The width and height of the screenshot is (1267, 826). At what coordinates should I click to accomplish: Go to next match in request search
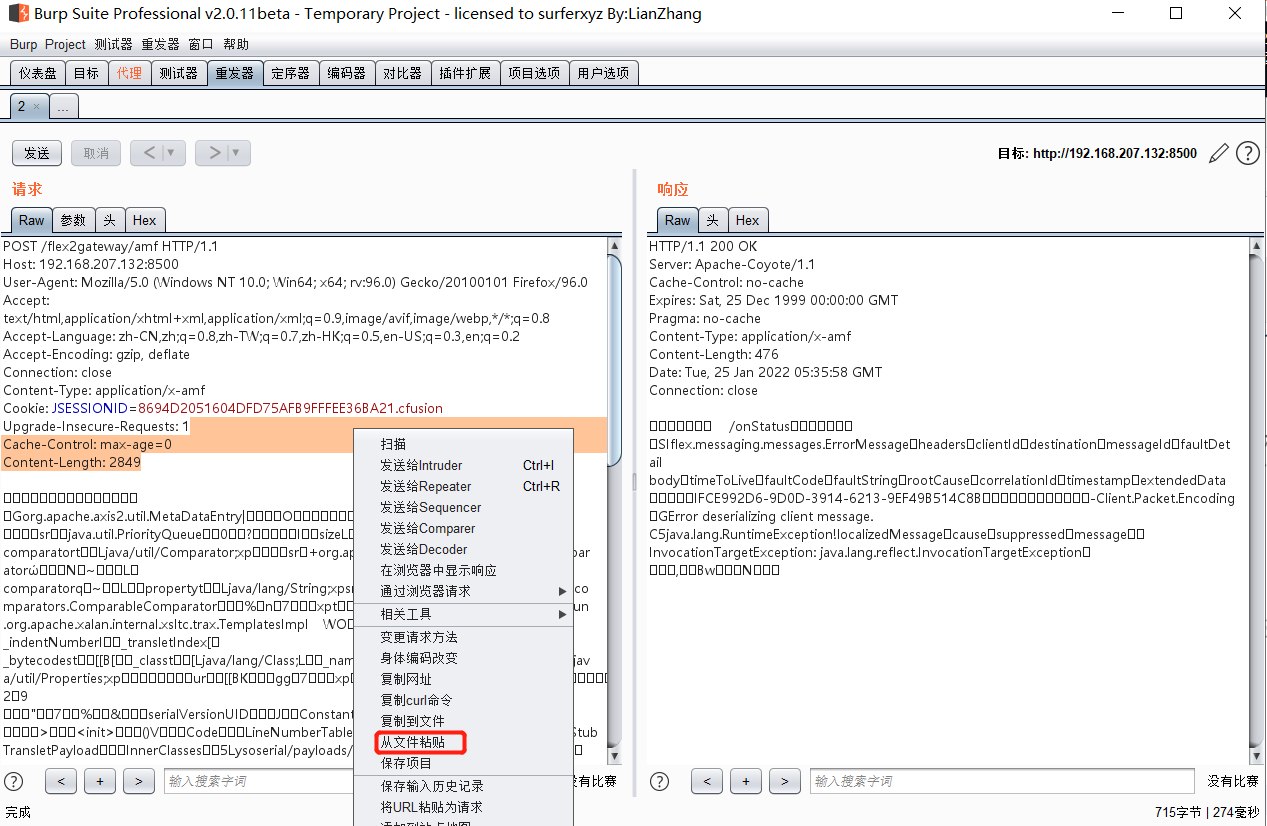click(139, 781)
